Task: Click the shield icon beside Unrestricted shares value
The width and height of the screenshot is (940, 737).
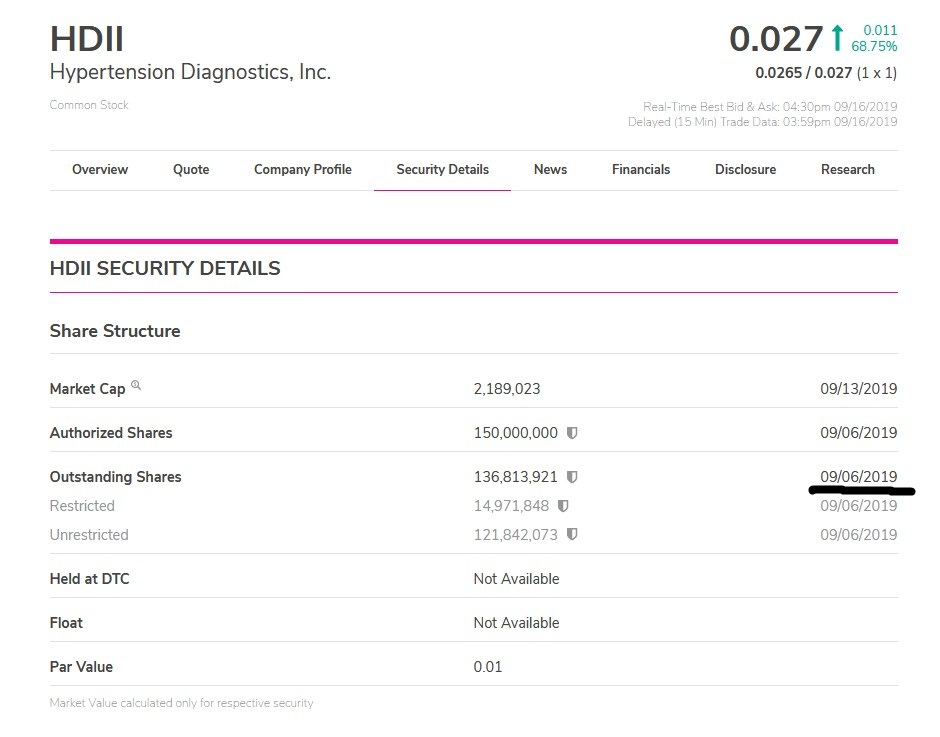Action: [572, 535]
